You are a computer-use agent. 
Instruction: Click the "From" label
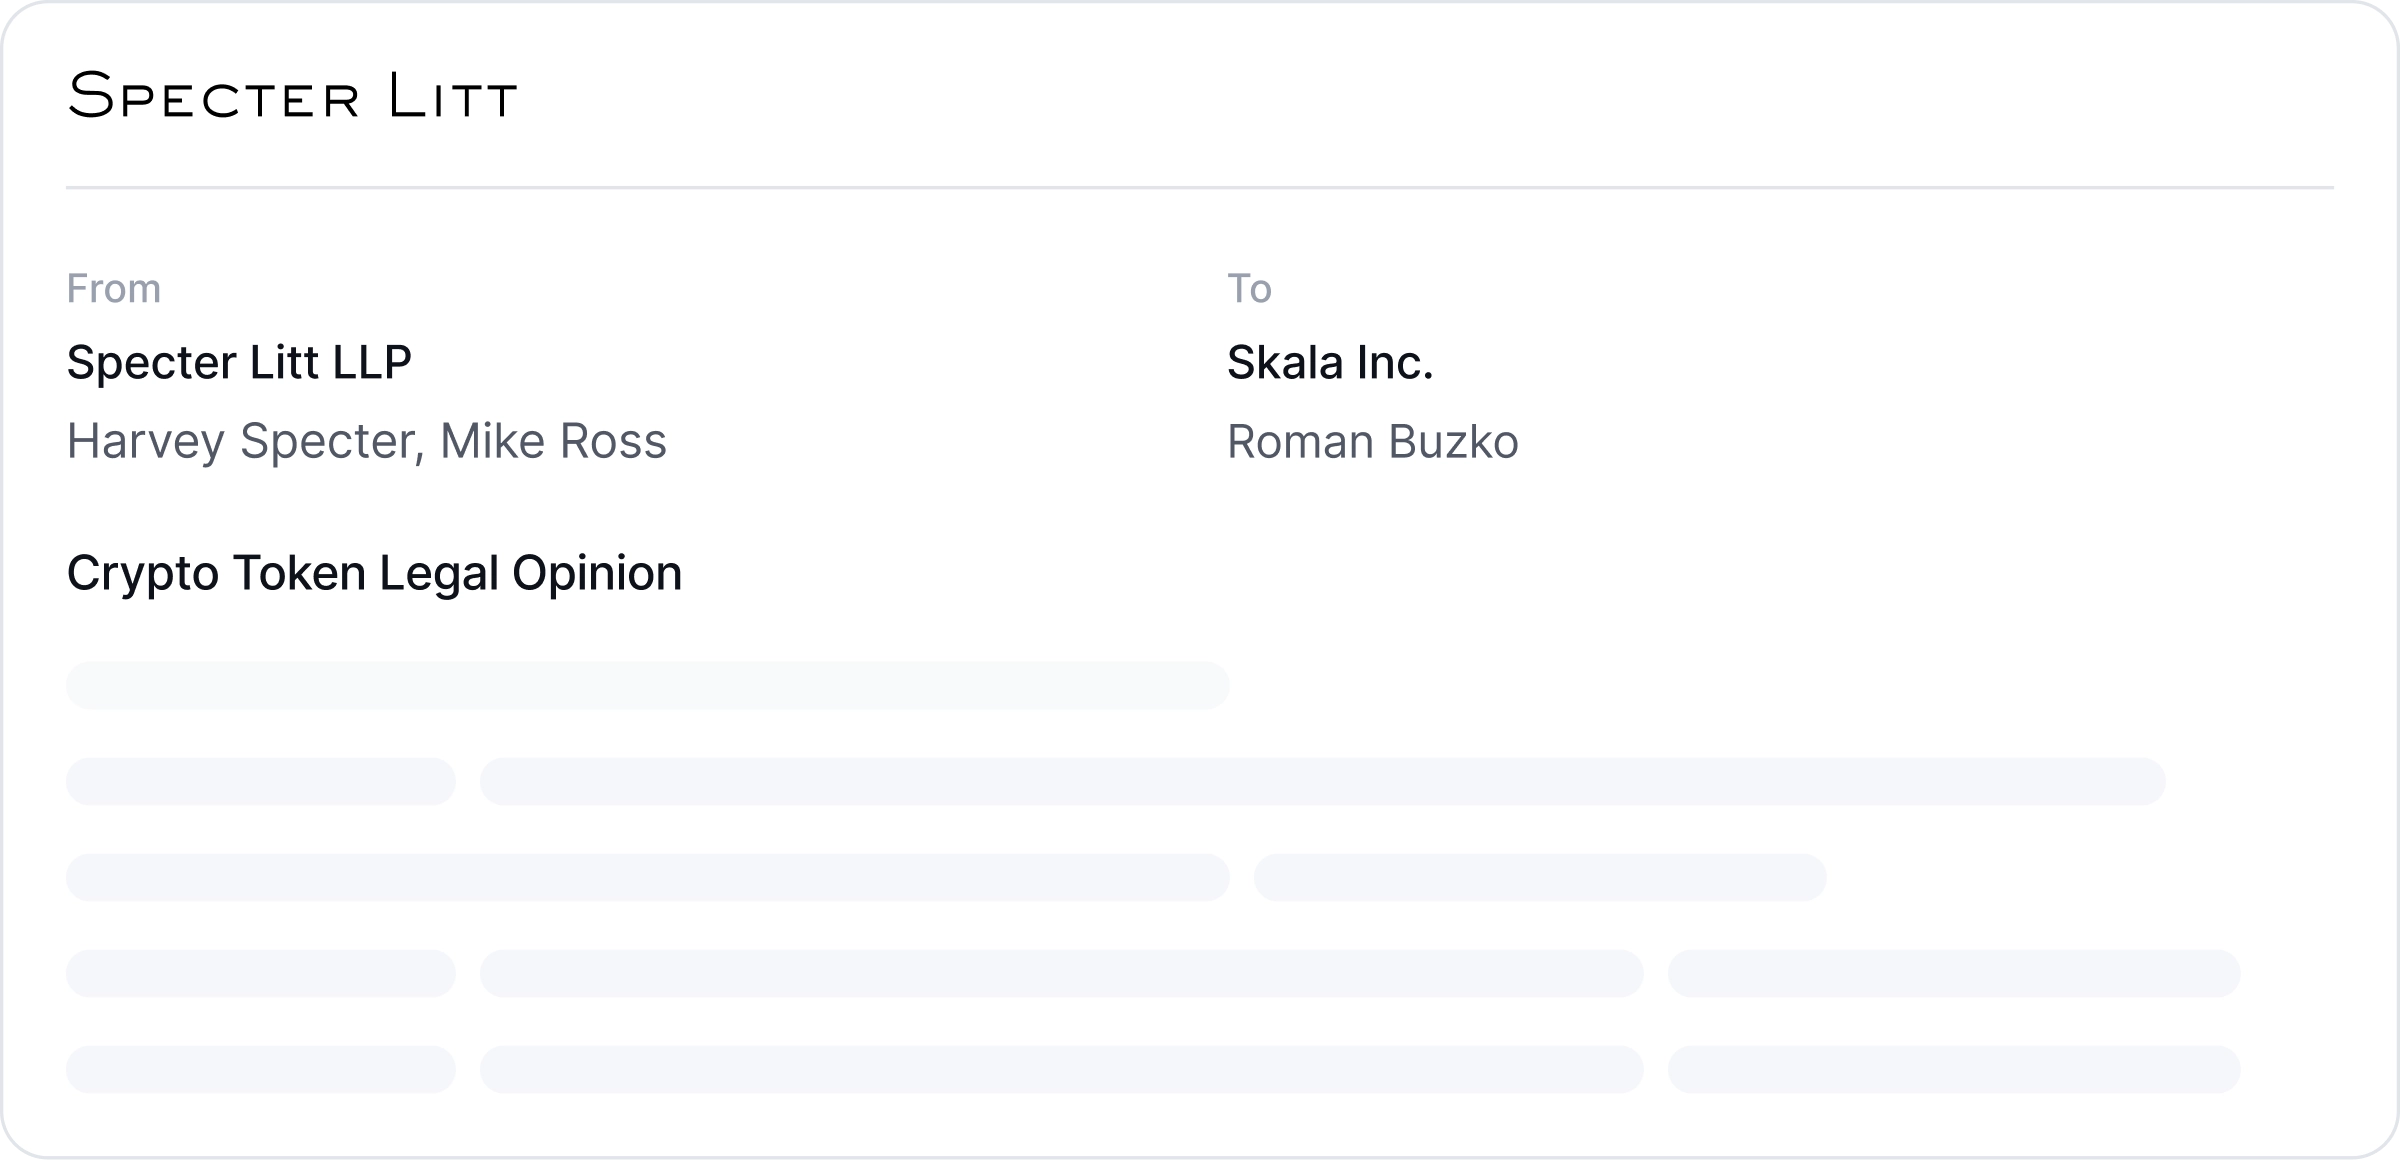(x=113, y=288)
